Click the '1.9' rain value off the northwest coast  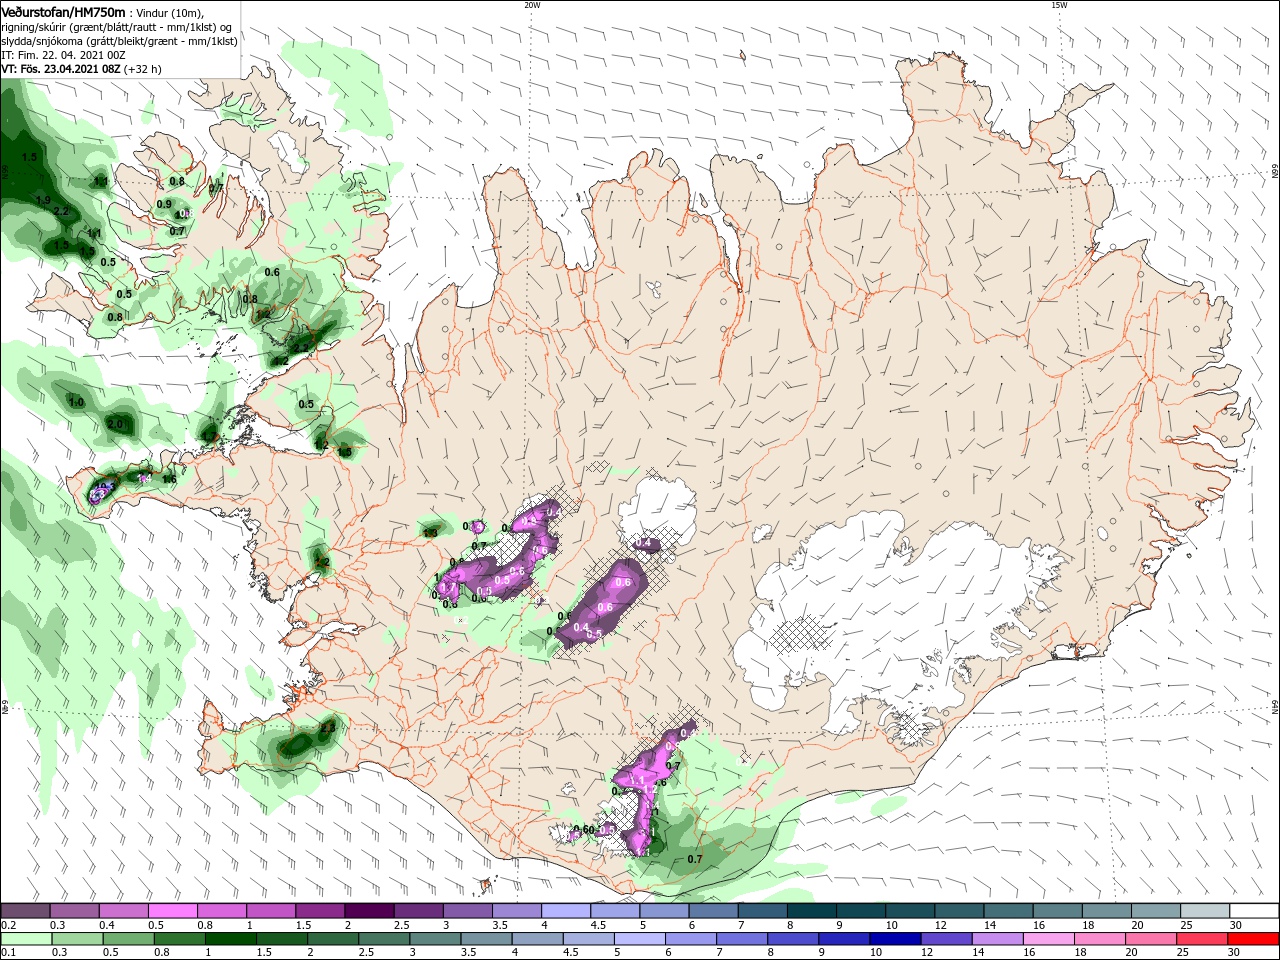coord(43,200)
